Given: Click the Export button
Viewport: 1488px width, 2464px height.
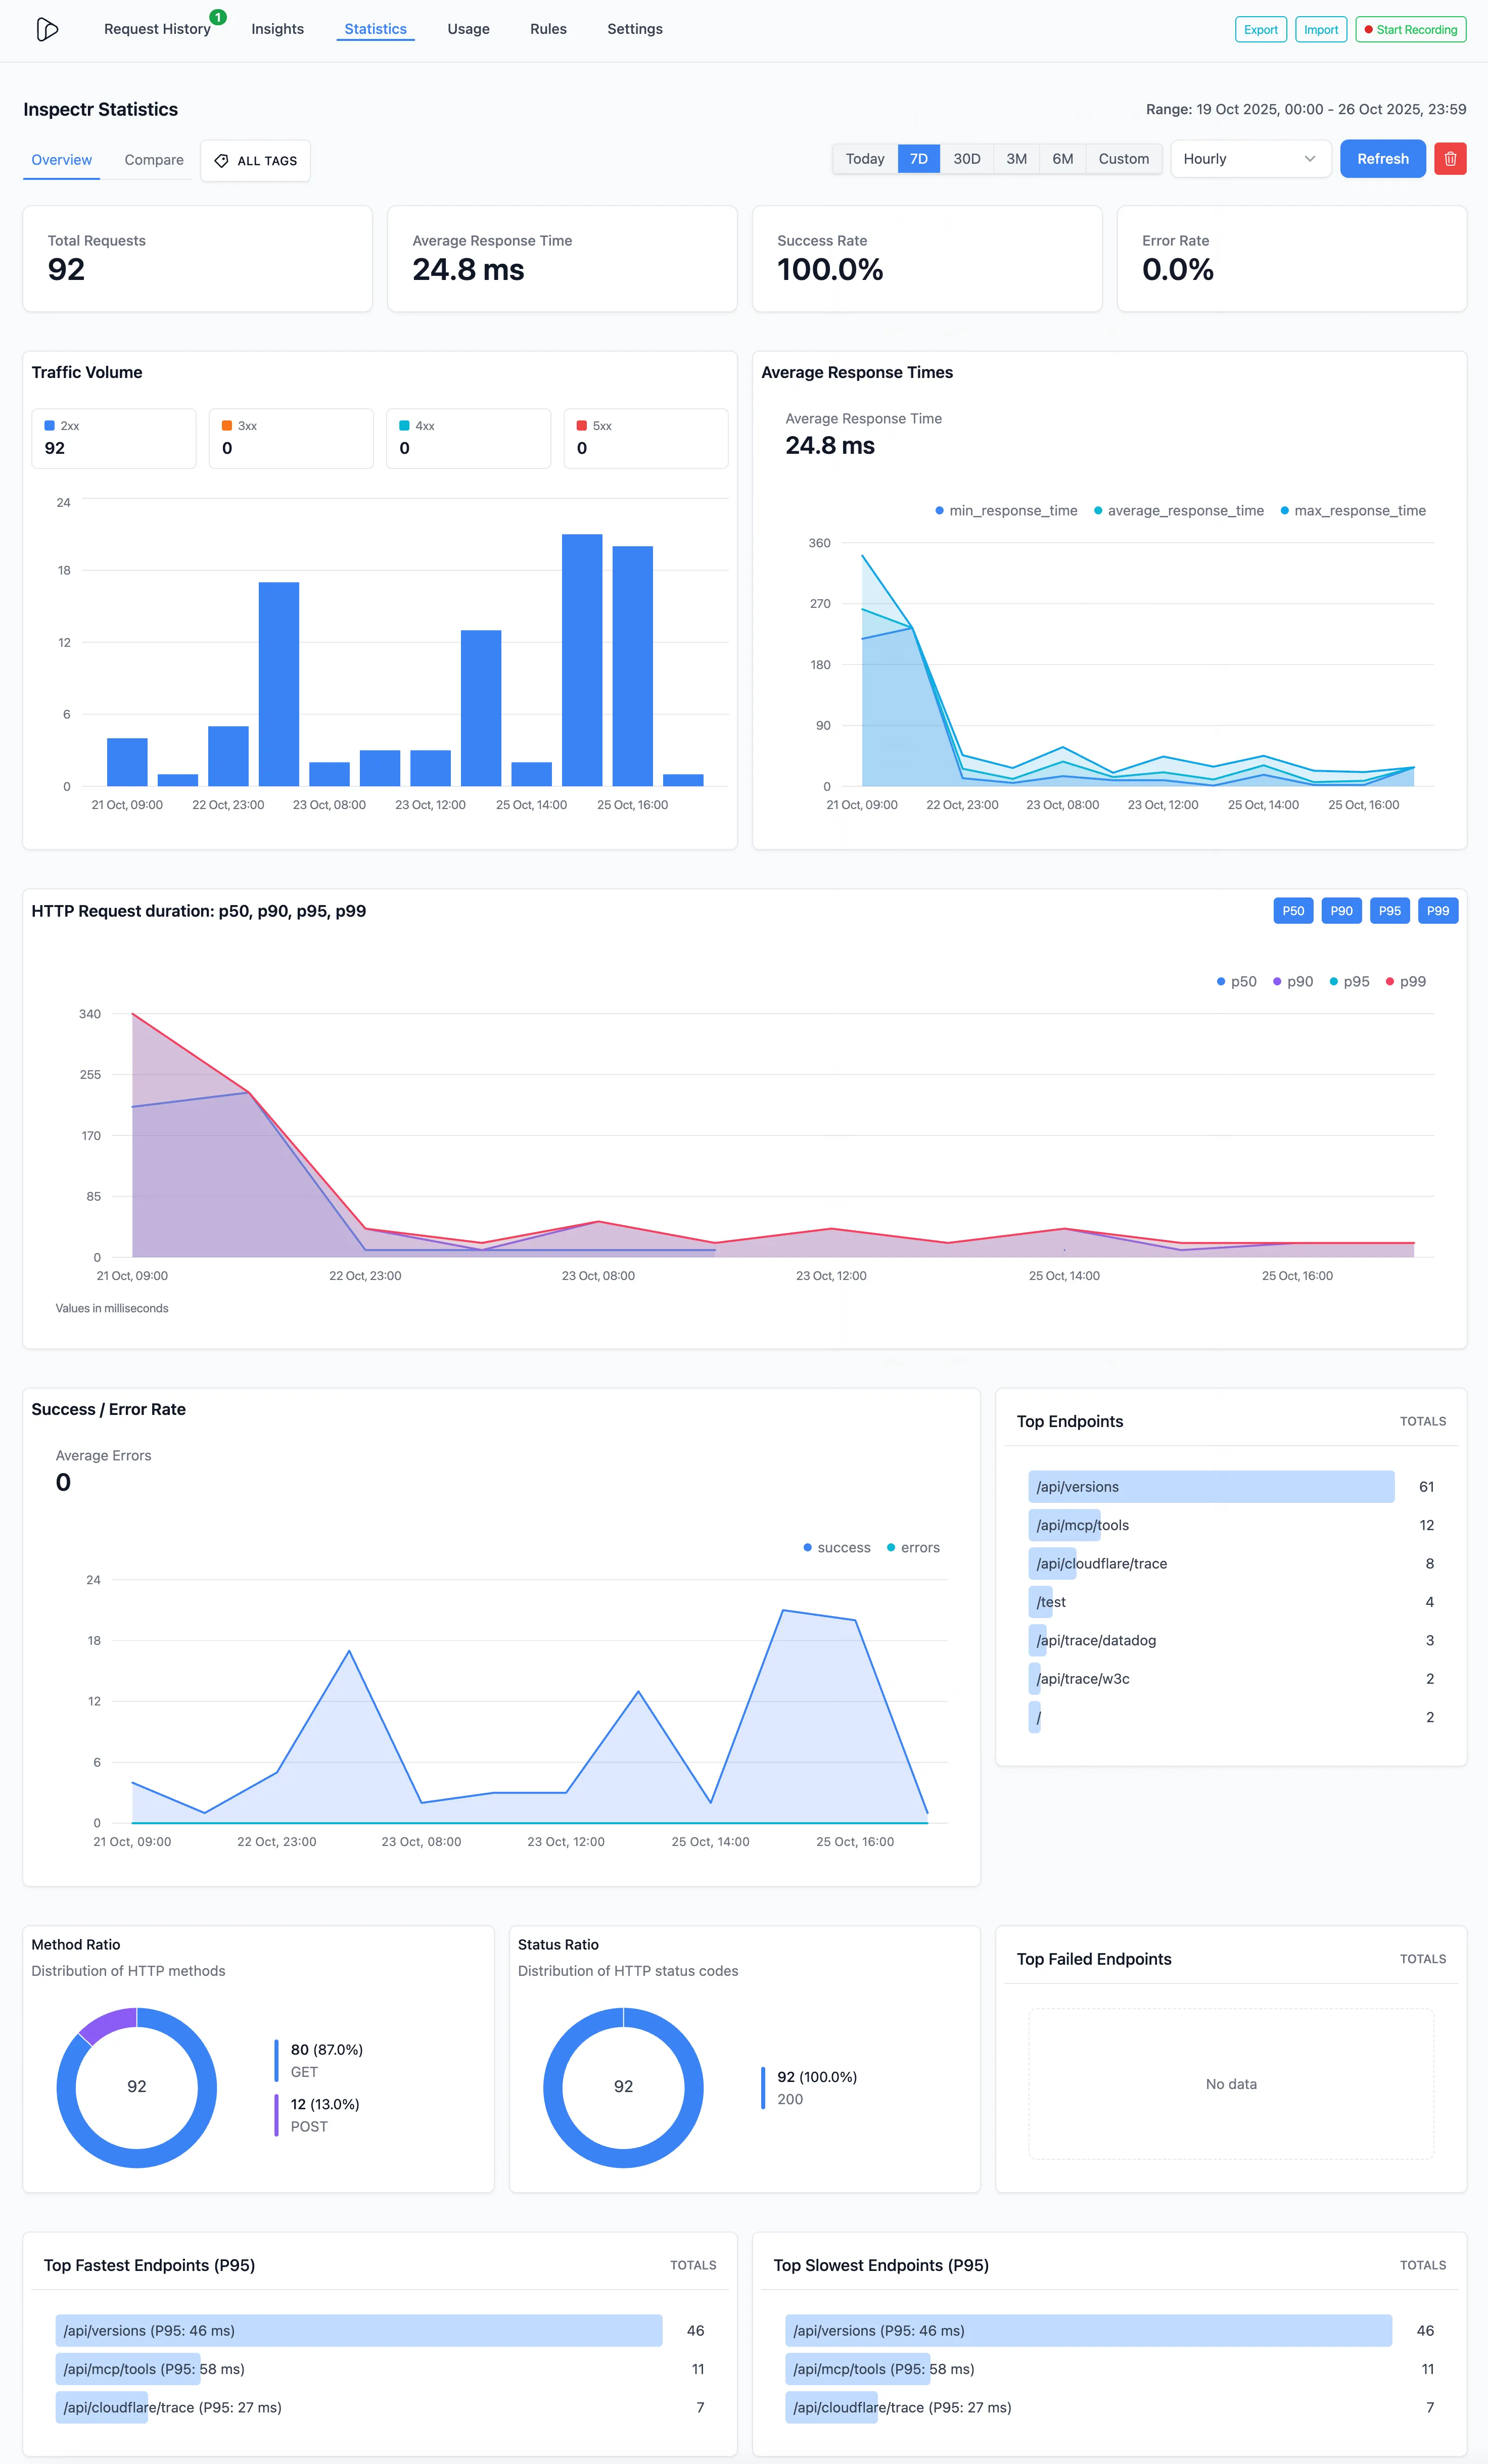Looking at the screenshot, I should coord(1260,29).
